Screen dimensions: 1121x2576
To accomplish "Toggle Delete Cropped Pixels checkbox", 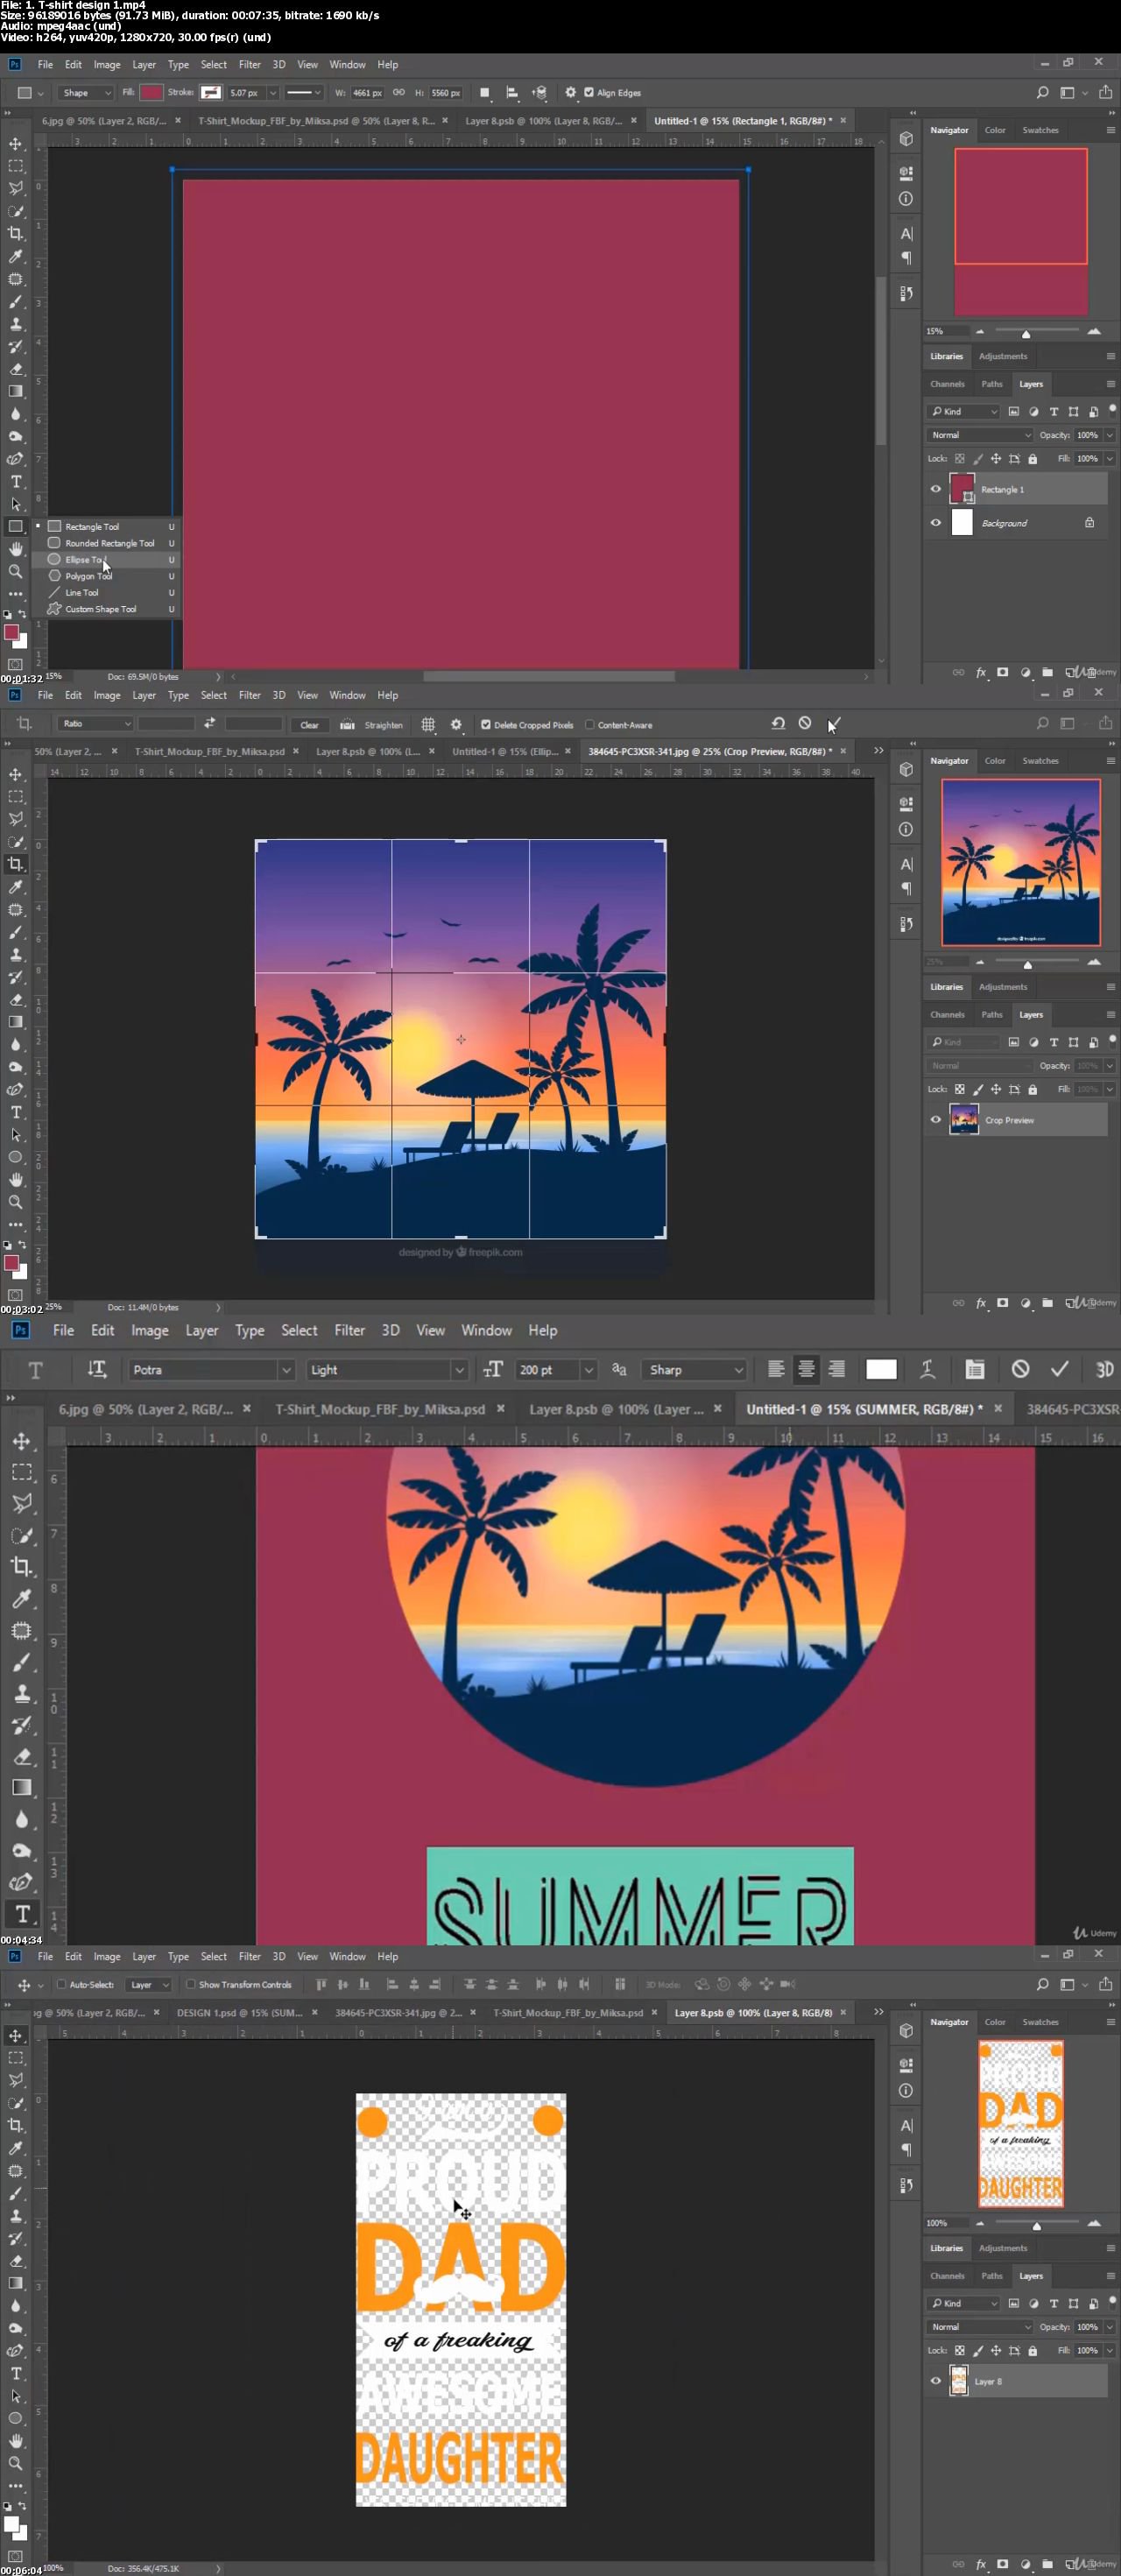I will coord(486,725).
